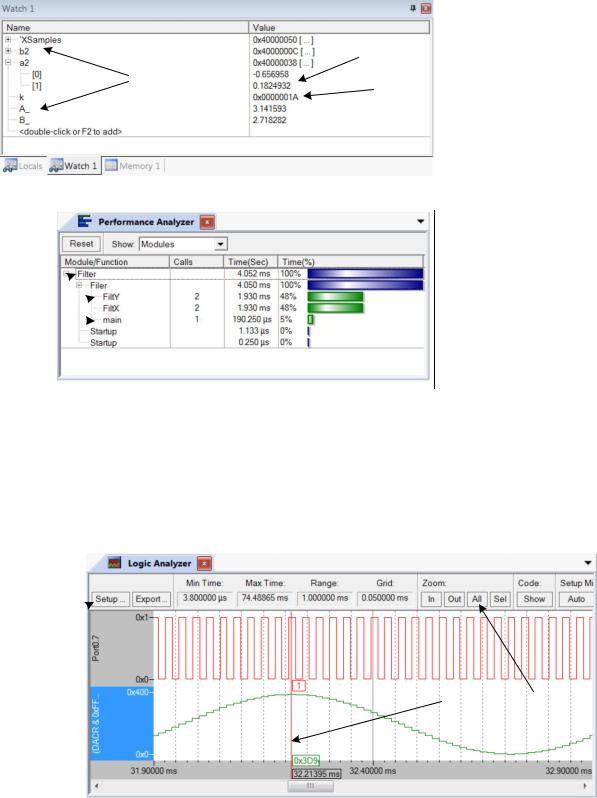597x798 pixels.
Task: Open Logic Analyzer Setup dialog
Action: (x=110, y=599)
